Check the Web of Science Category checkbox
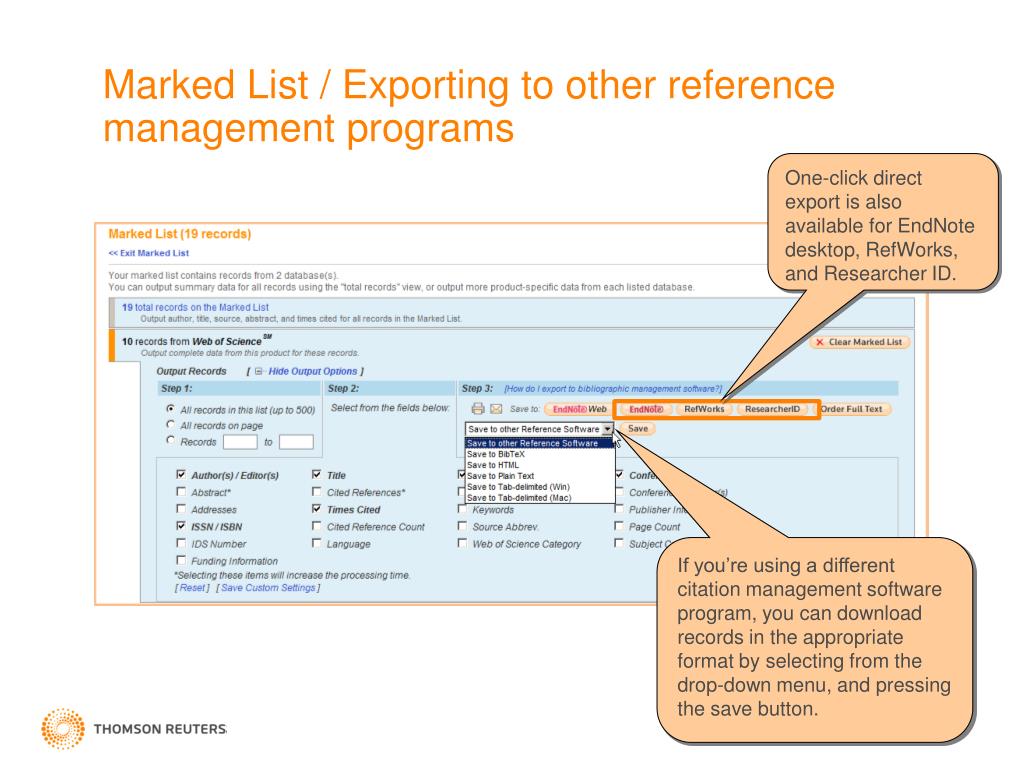 [462, 543]
